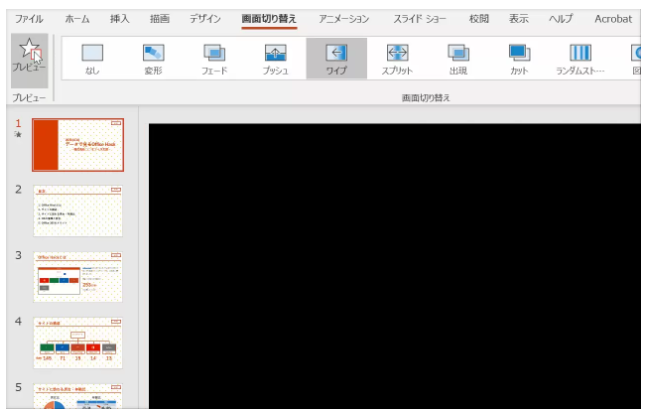This screenshot has height=419, width=655.
Task: Apply the カット (Cut) transition
Action: (519, 59)
